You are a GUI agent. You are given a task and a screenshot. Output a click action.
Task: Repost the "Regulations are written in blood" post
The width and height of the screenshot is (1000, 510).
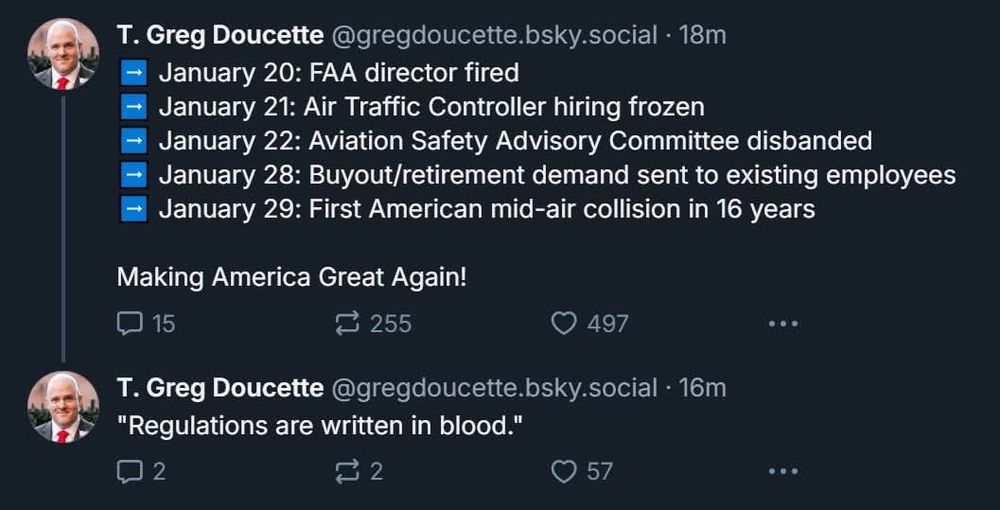pos(347,471)
